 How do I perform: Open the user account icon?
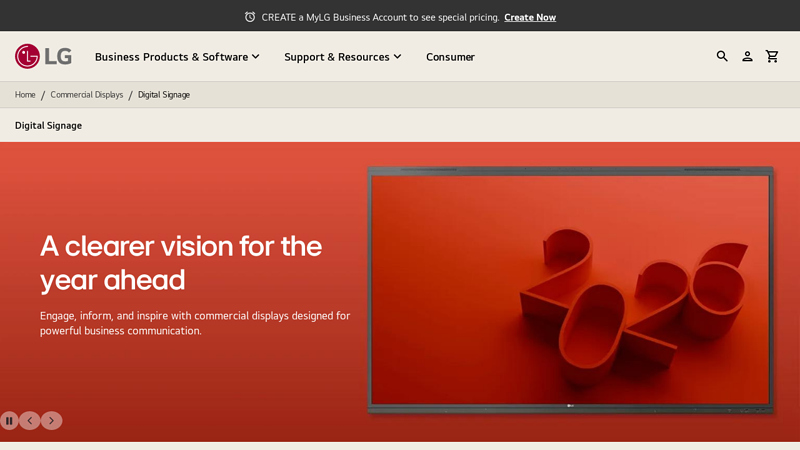pyautogui.click(x=747, y=57)
